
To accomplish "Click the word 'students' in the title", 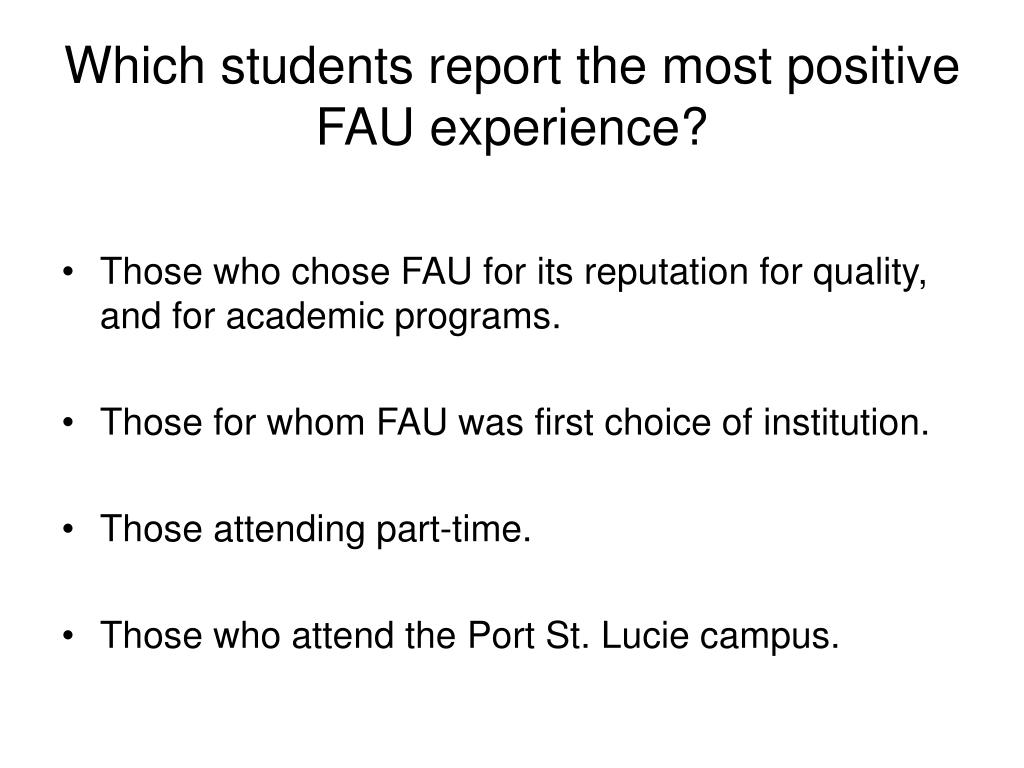I will pyautogui.click(x=317, y=66).
